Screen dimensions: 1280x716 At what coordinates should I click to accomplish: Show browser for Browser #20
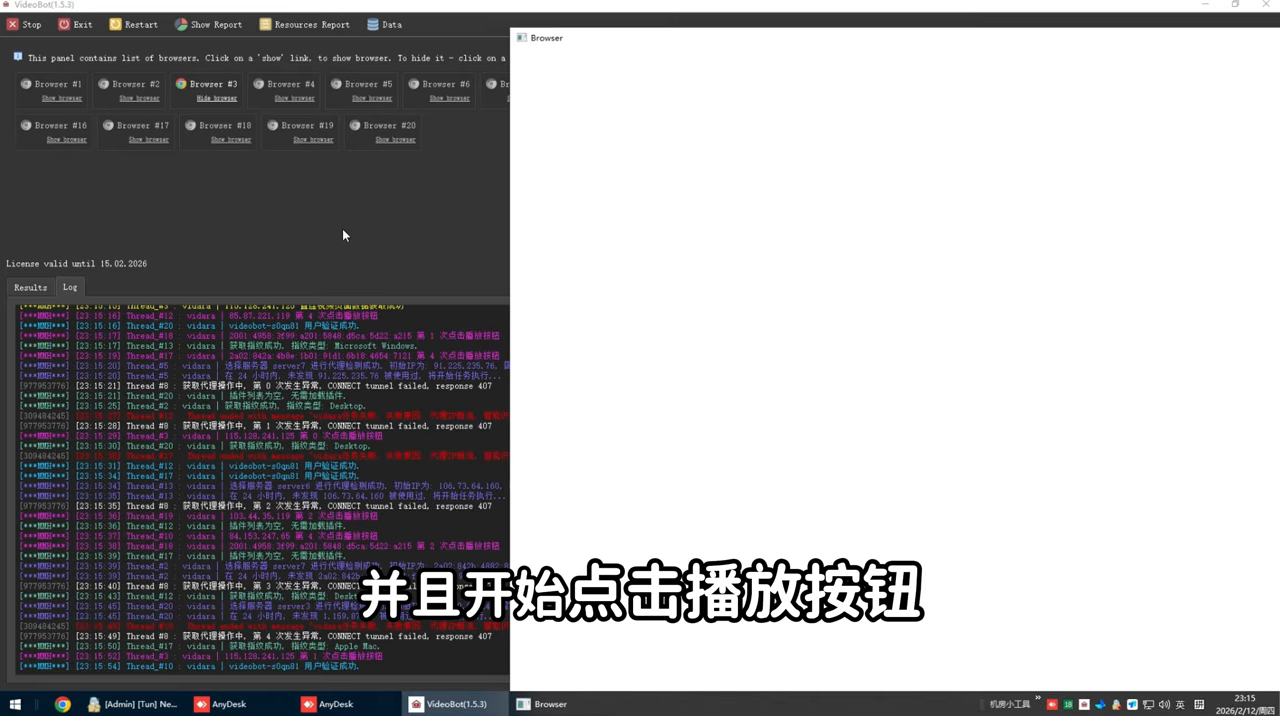[x=395, y=139]
